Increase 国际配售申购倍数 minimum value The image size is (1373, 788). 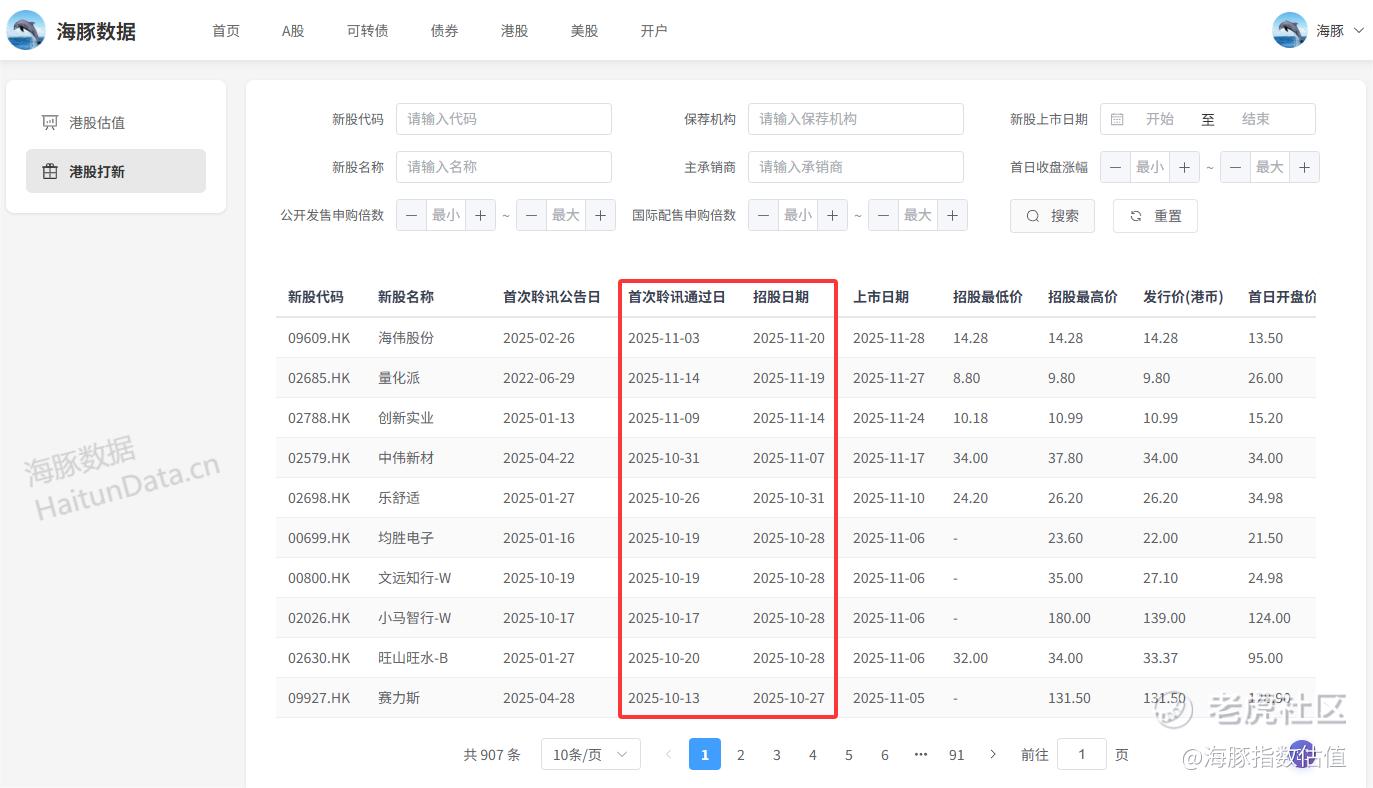coord(832,215)
